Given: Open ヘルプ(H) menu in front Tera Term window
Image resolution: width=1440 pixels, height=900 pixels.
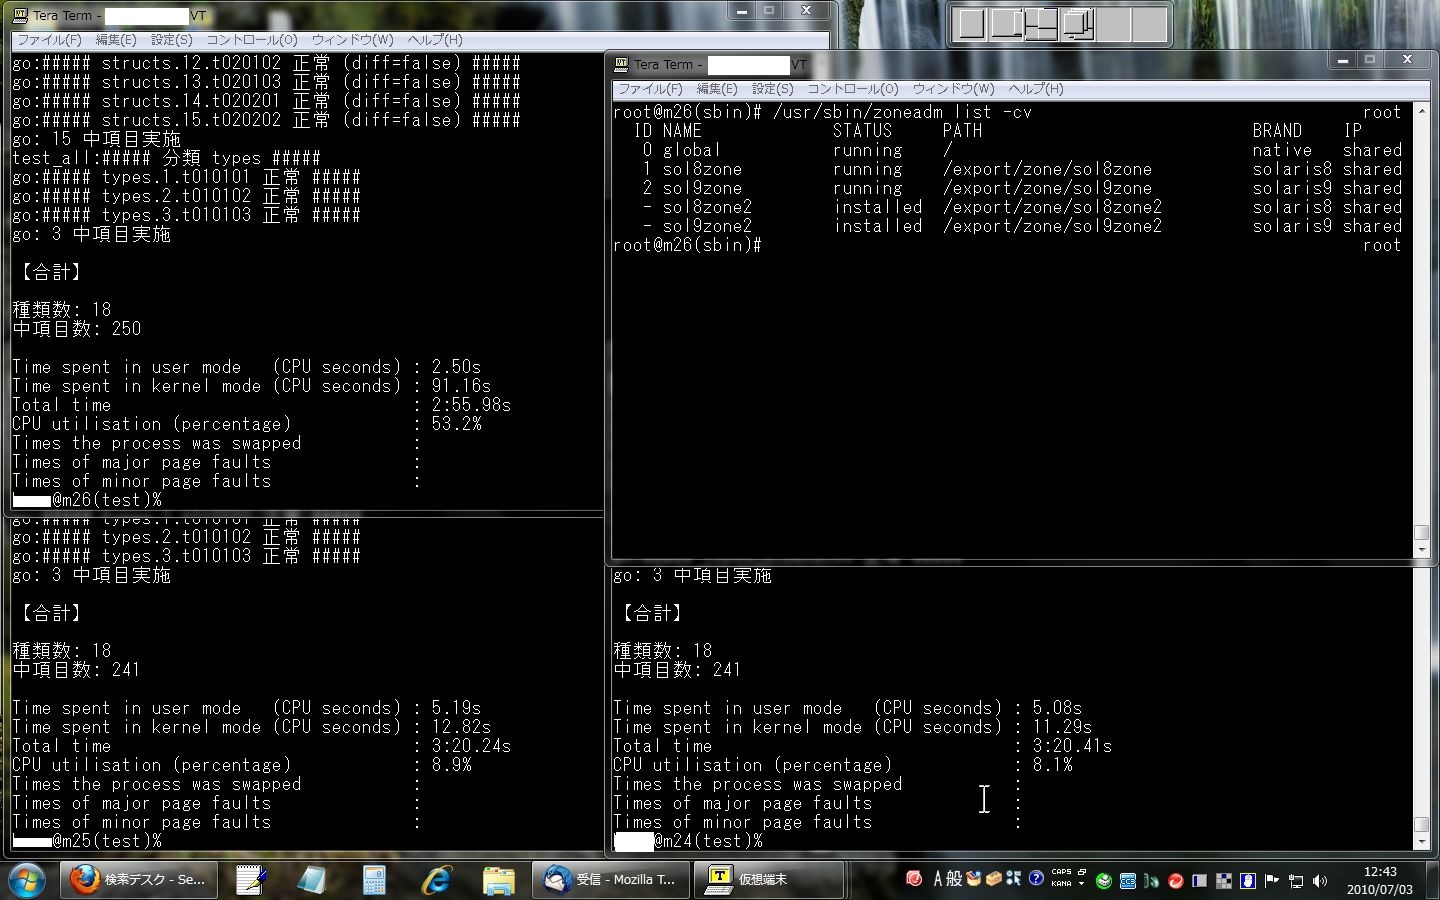Looking at the screenshot, I should point(1035,89).
